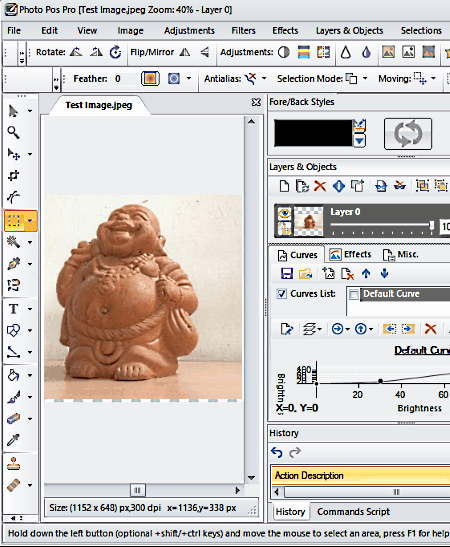Select the Shapes tool

pos(13,330)
